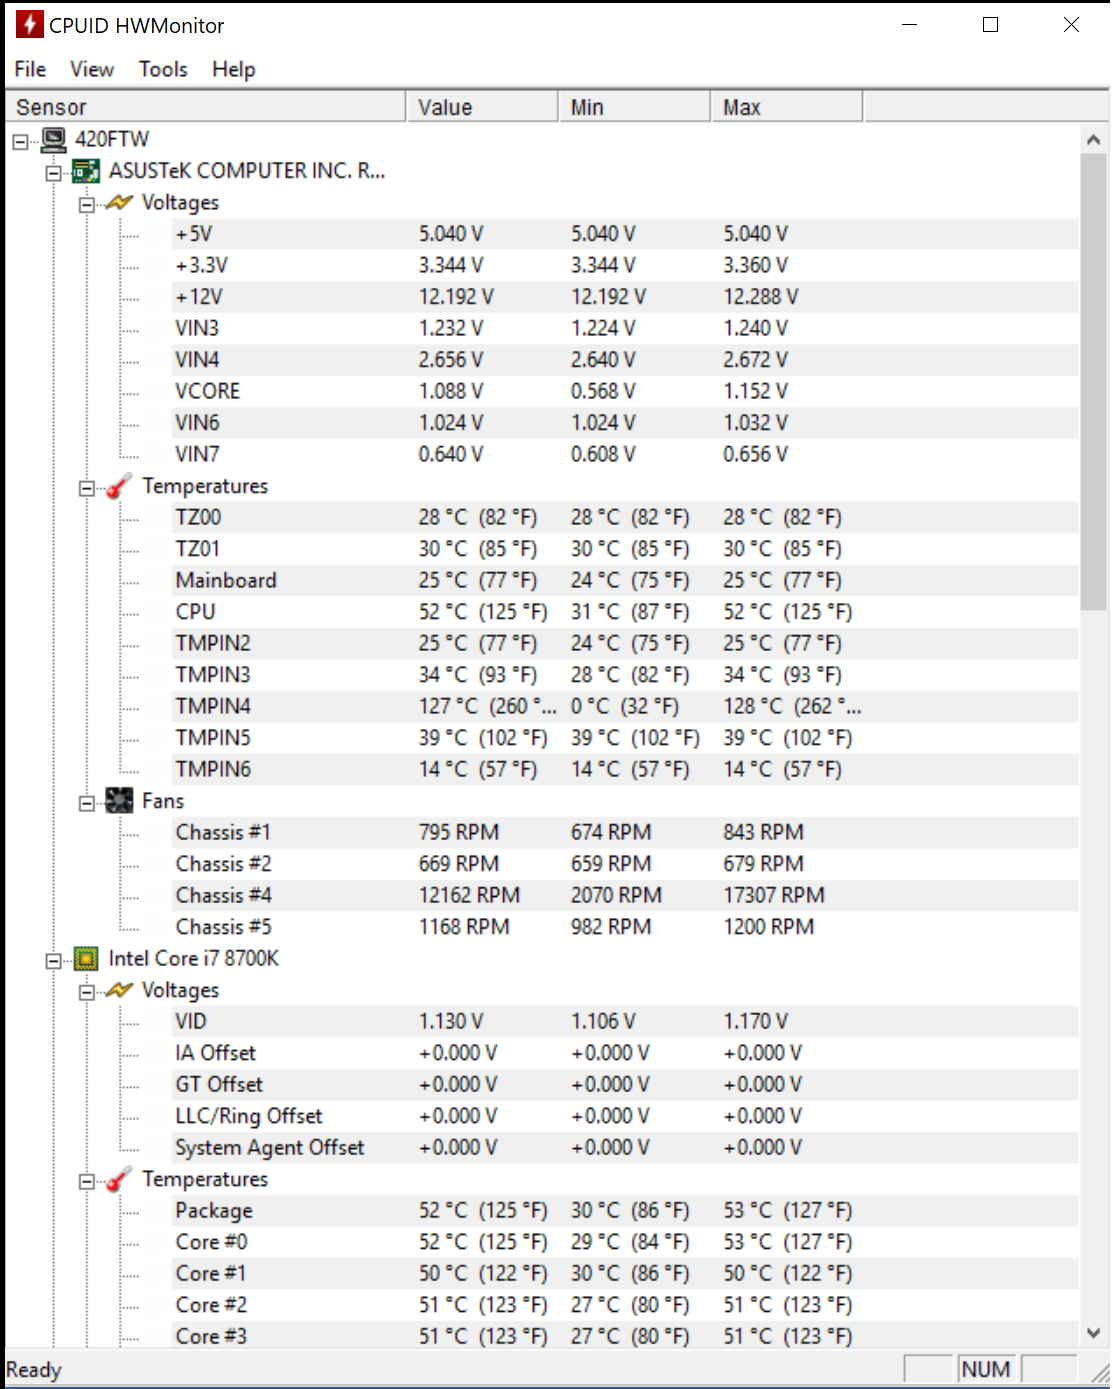Click the CPU Voltages lightning icon
The image size is (1113, 1389).
[119, 990]
